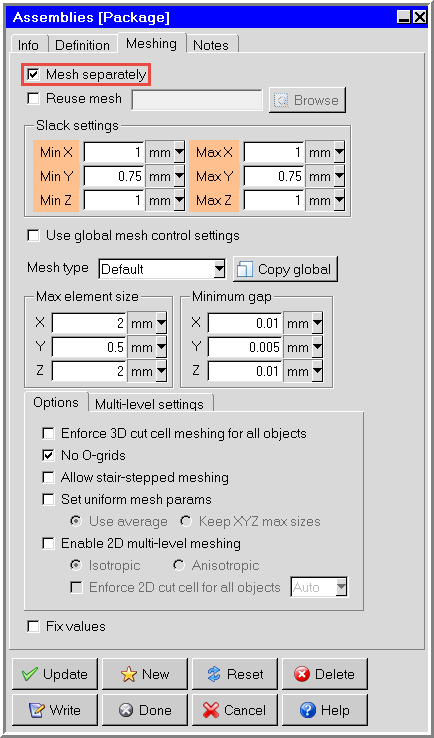Select the Use average radio button
Viewport: 434px width, 738px height.
tap(75, 521)
